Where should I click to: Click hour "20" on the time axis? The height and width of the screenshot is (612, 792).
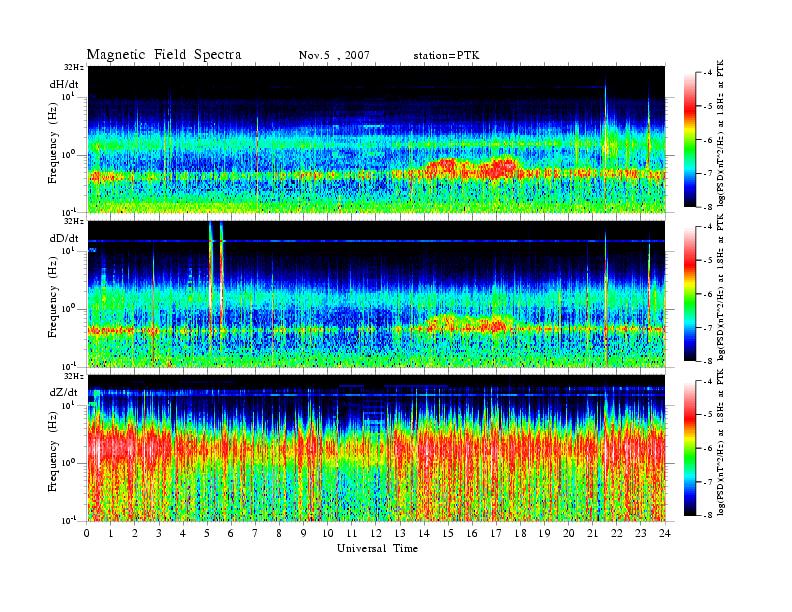tap(569, 533)
